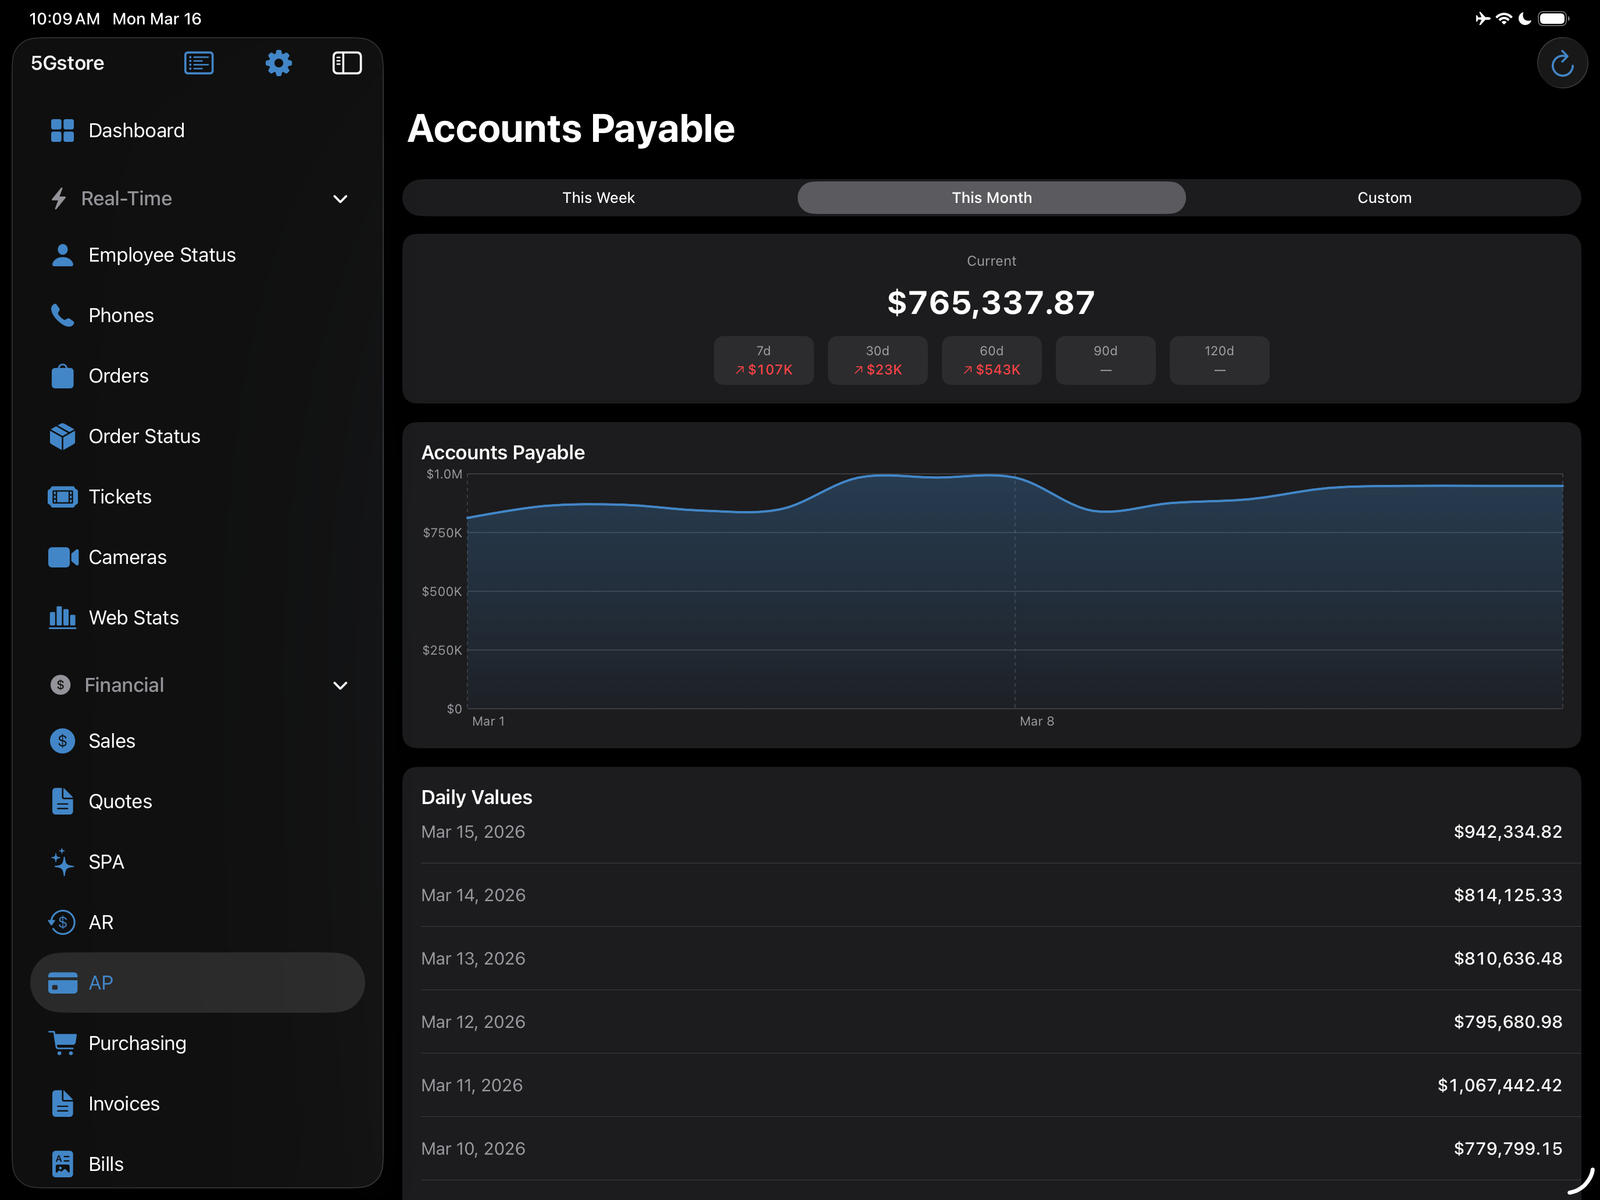Select the Mar 12, 2026 daily value row
Image resolution: width=1600 pixels, height=1200 pixels.
pos(991,1021)
